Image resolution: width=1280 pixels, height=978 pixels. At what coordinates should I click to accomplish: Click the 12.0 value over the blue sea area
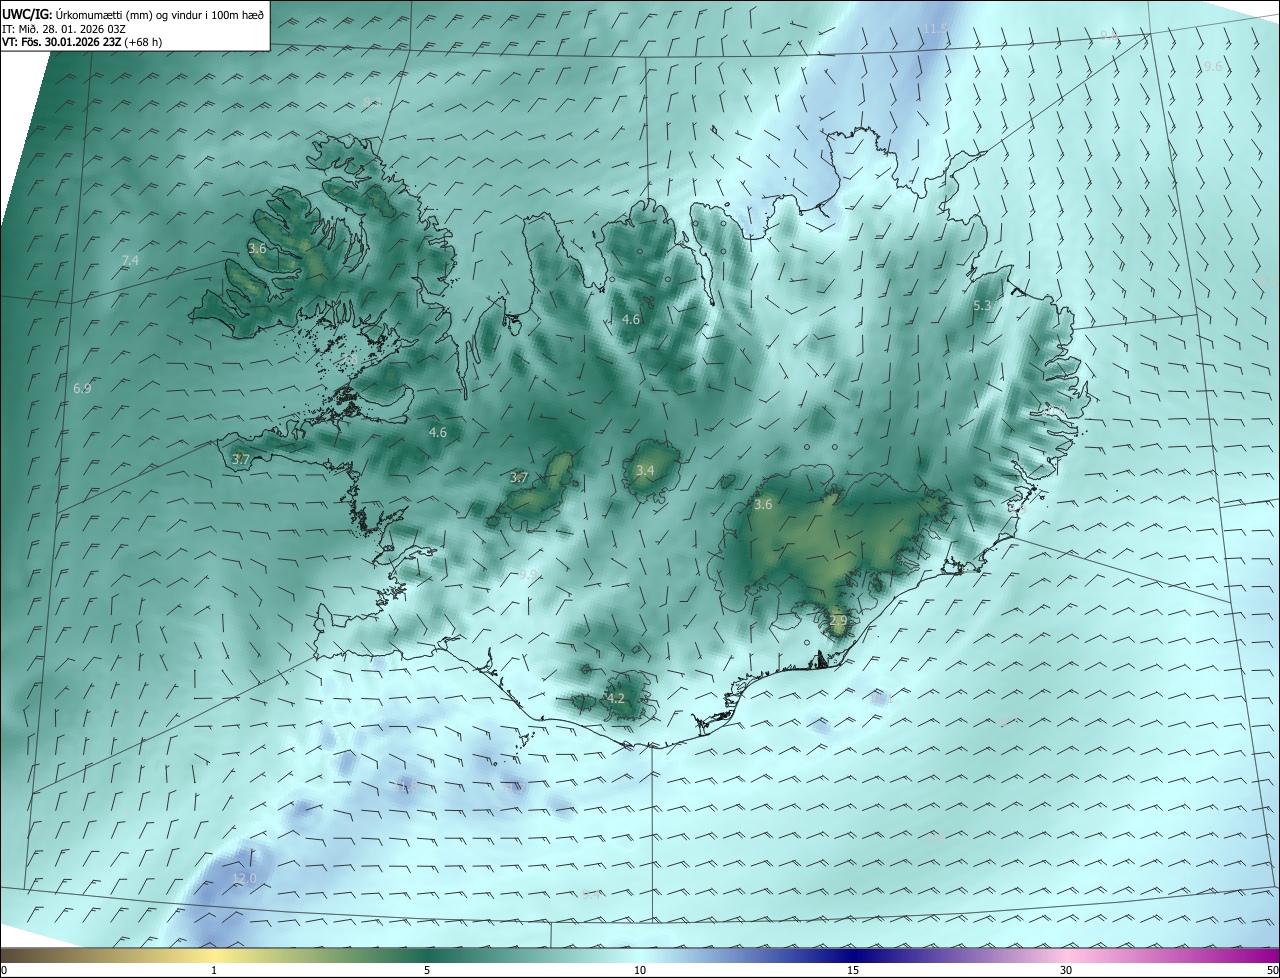click(244, 879)
